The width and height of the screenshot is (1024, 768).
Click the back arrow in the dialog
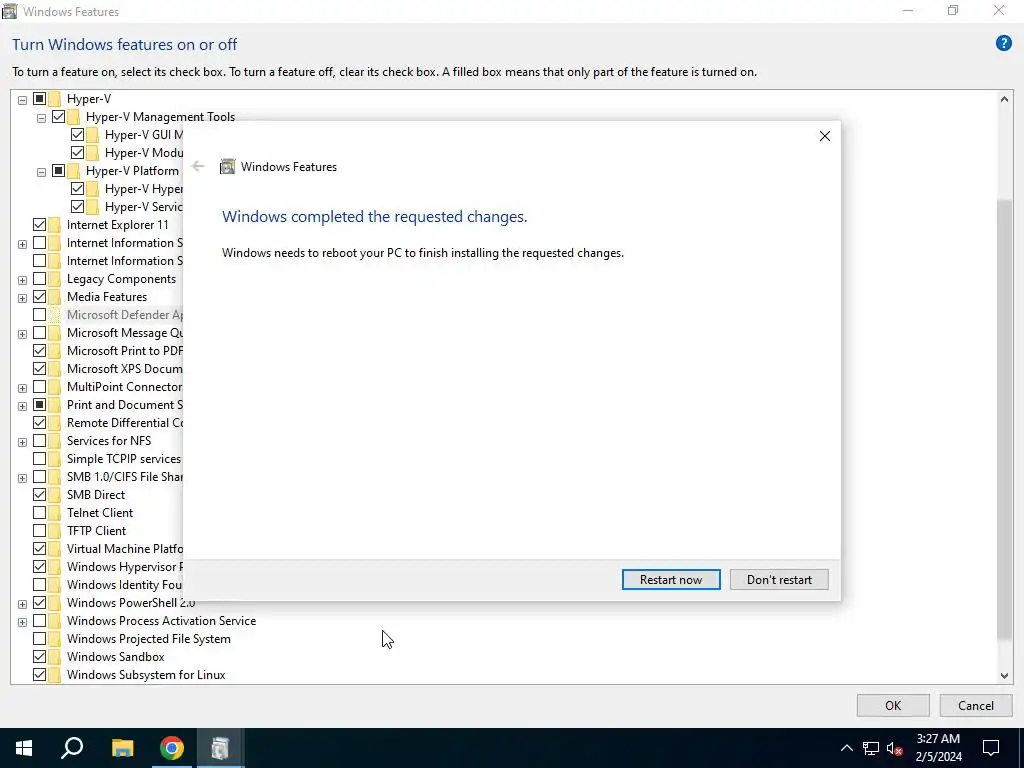tap(198, 167)
